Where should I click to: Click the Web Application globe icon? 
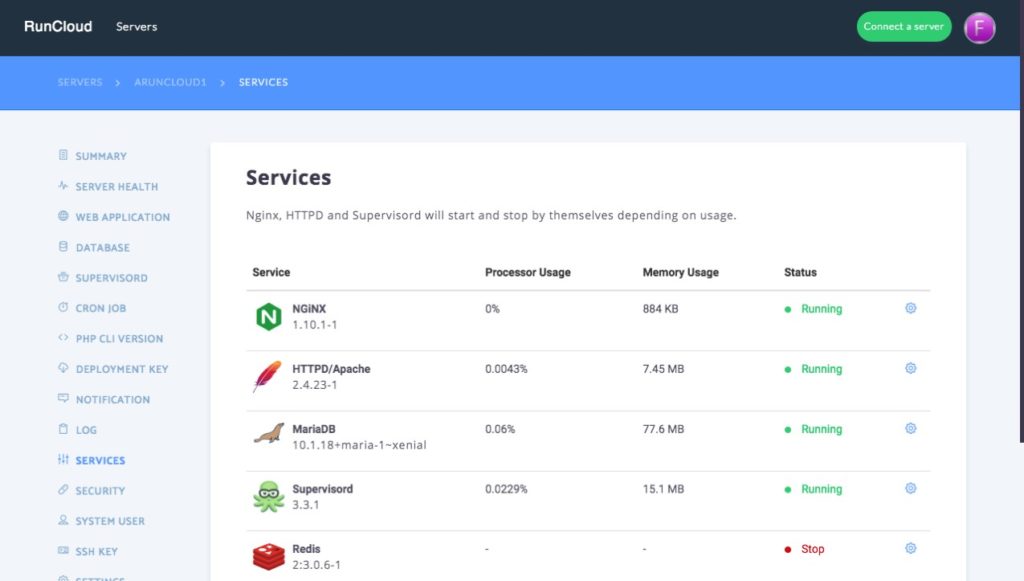click(63, 216)
